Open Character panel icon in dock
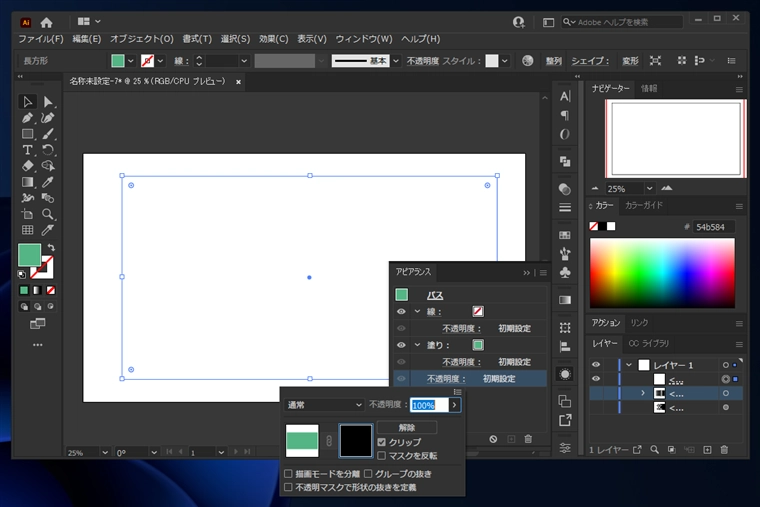This screenshot has width=760, height=507. 565,96
